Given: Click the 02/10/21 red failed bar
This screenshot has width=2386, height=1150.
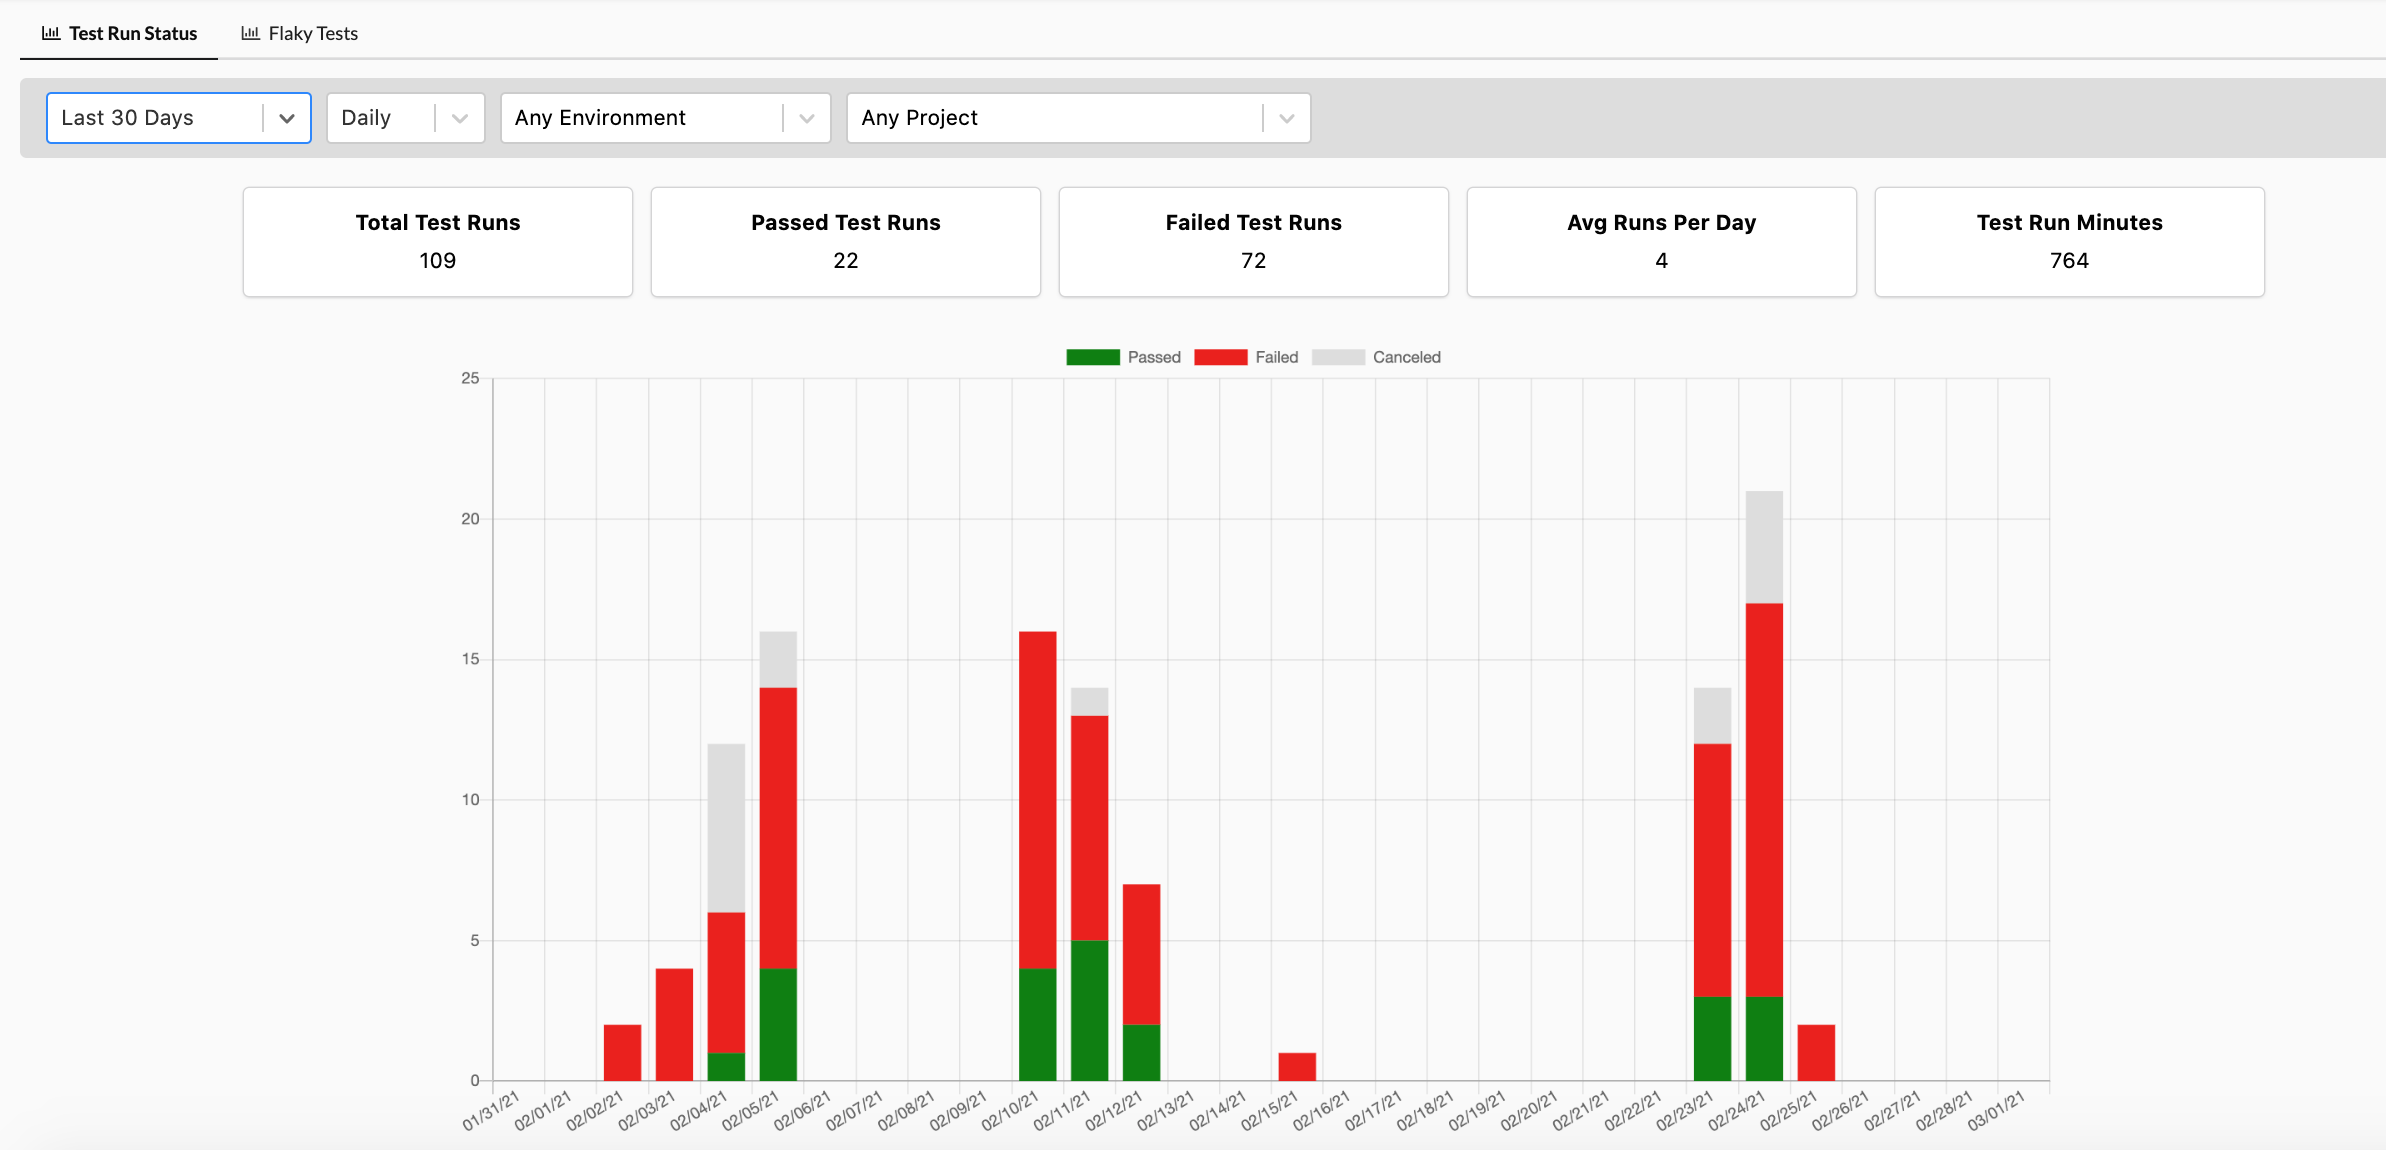Looking at the screenshot, I should tap(1037, 800).
